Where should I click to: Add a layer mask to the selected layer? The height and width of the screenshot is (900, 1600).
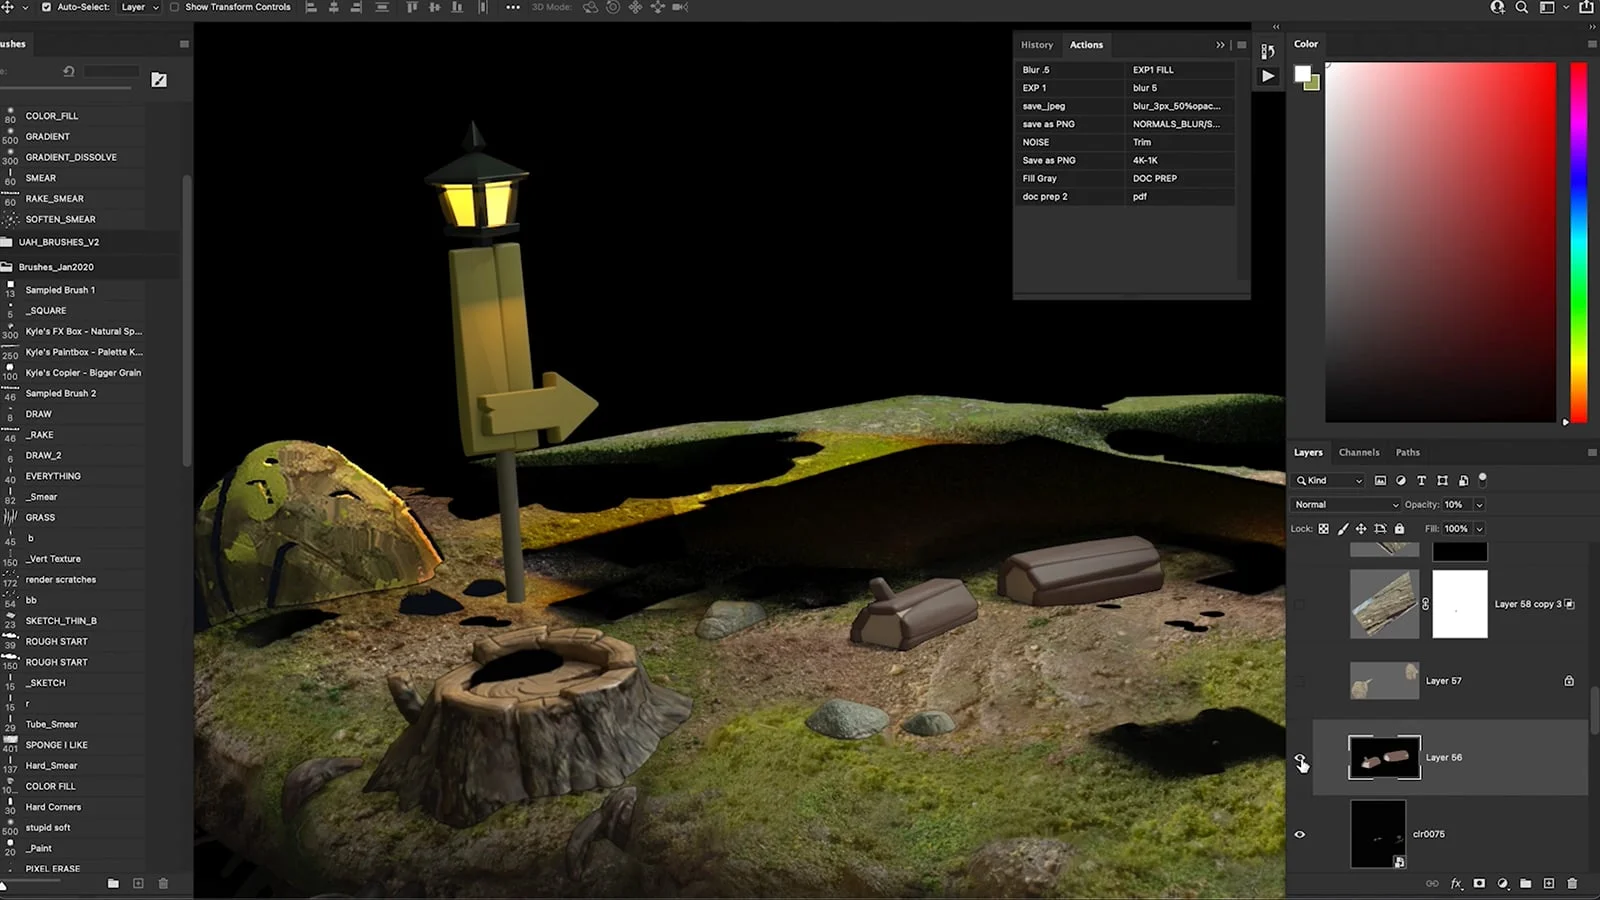(x=1479, y=883)
